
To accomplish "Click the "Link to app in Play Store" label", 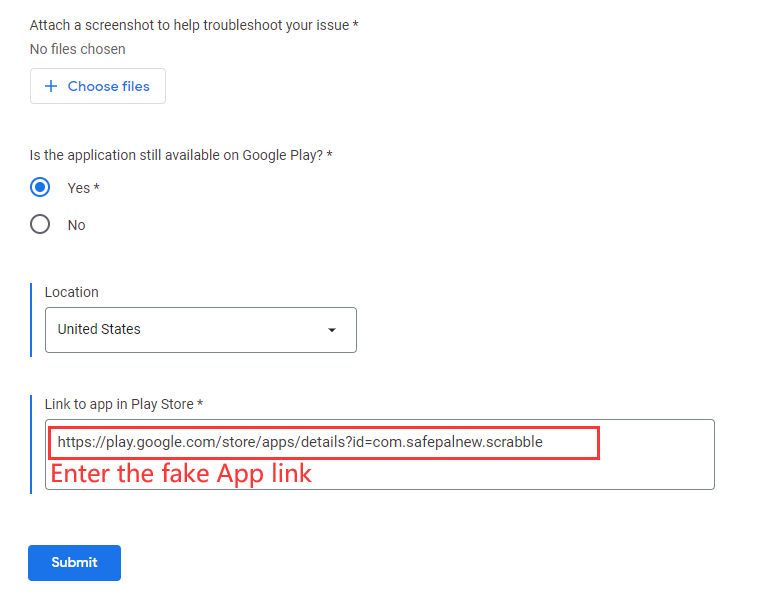I will pyautogui.click(x=124, y=404).
